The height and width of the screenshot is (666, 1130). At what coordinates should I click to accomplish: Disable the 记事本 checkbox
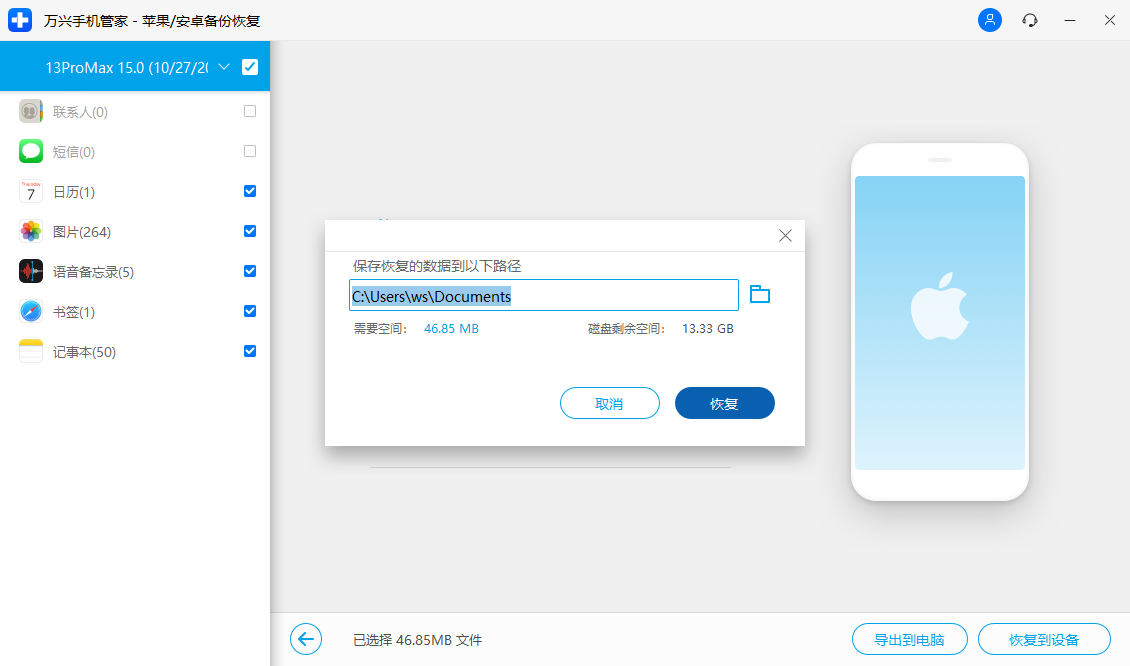[x=249, y=351]
